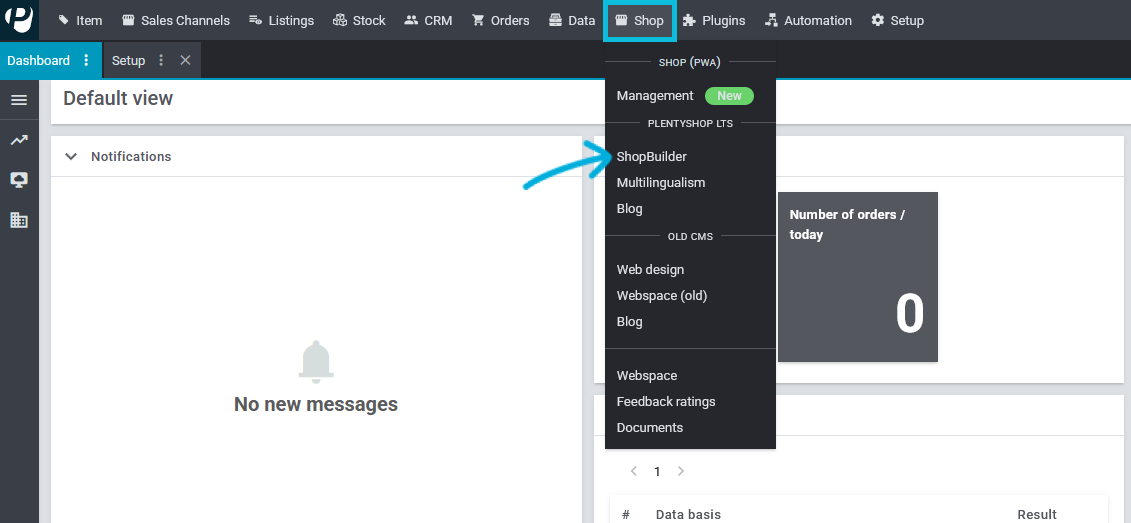Click the building sidebar icon
Image resolution: width=1131 pixels, height=523 pixels.
tap(19, 220)
